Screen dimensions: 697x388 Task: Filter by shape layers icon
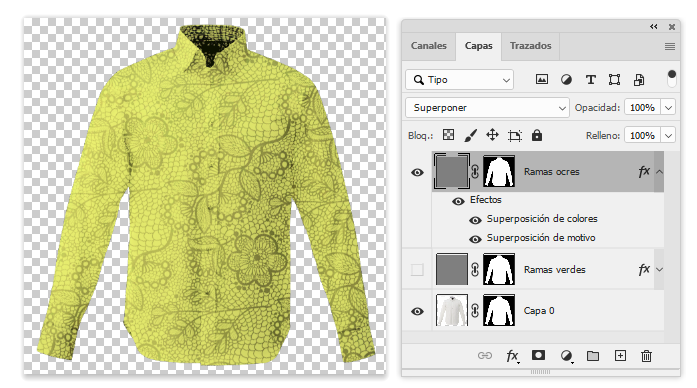(x=614, y=80)
